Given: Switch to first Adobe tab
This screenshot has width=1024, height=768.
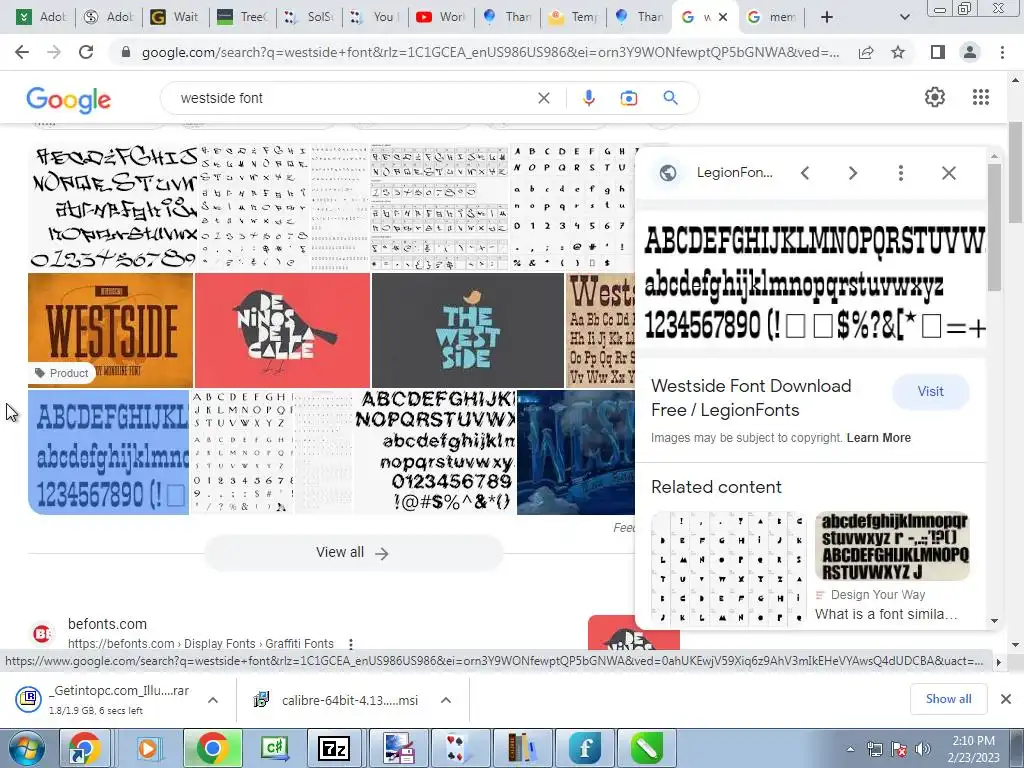Looking at the screenshot, I should 41,17.
